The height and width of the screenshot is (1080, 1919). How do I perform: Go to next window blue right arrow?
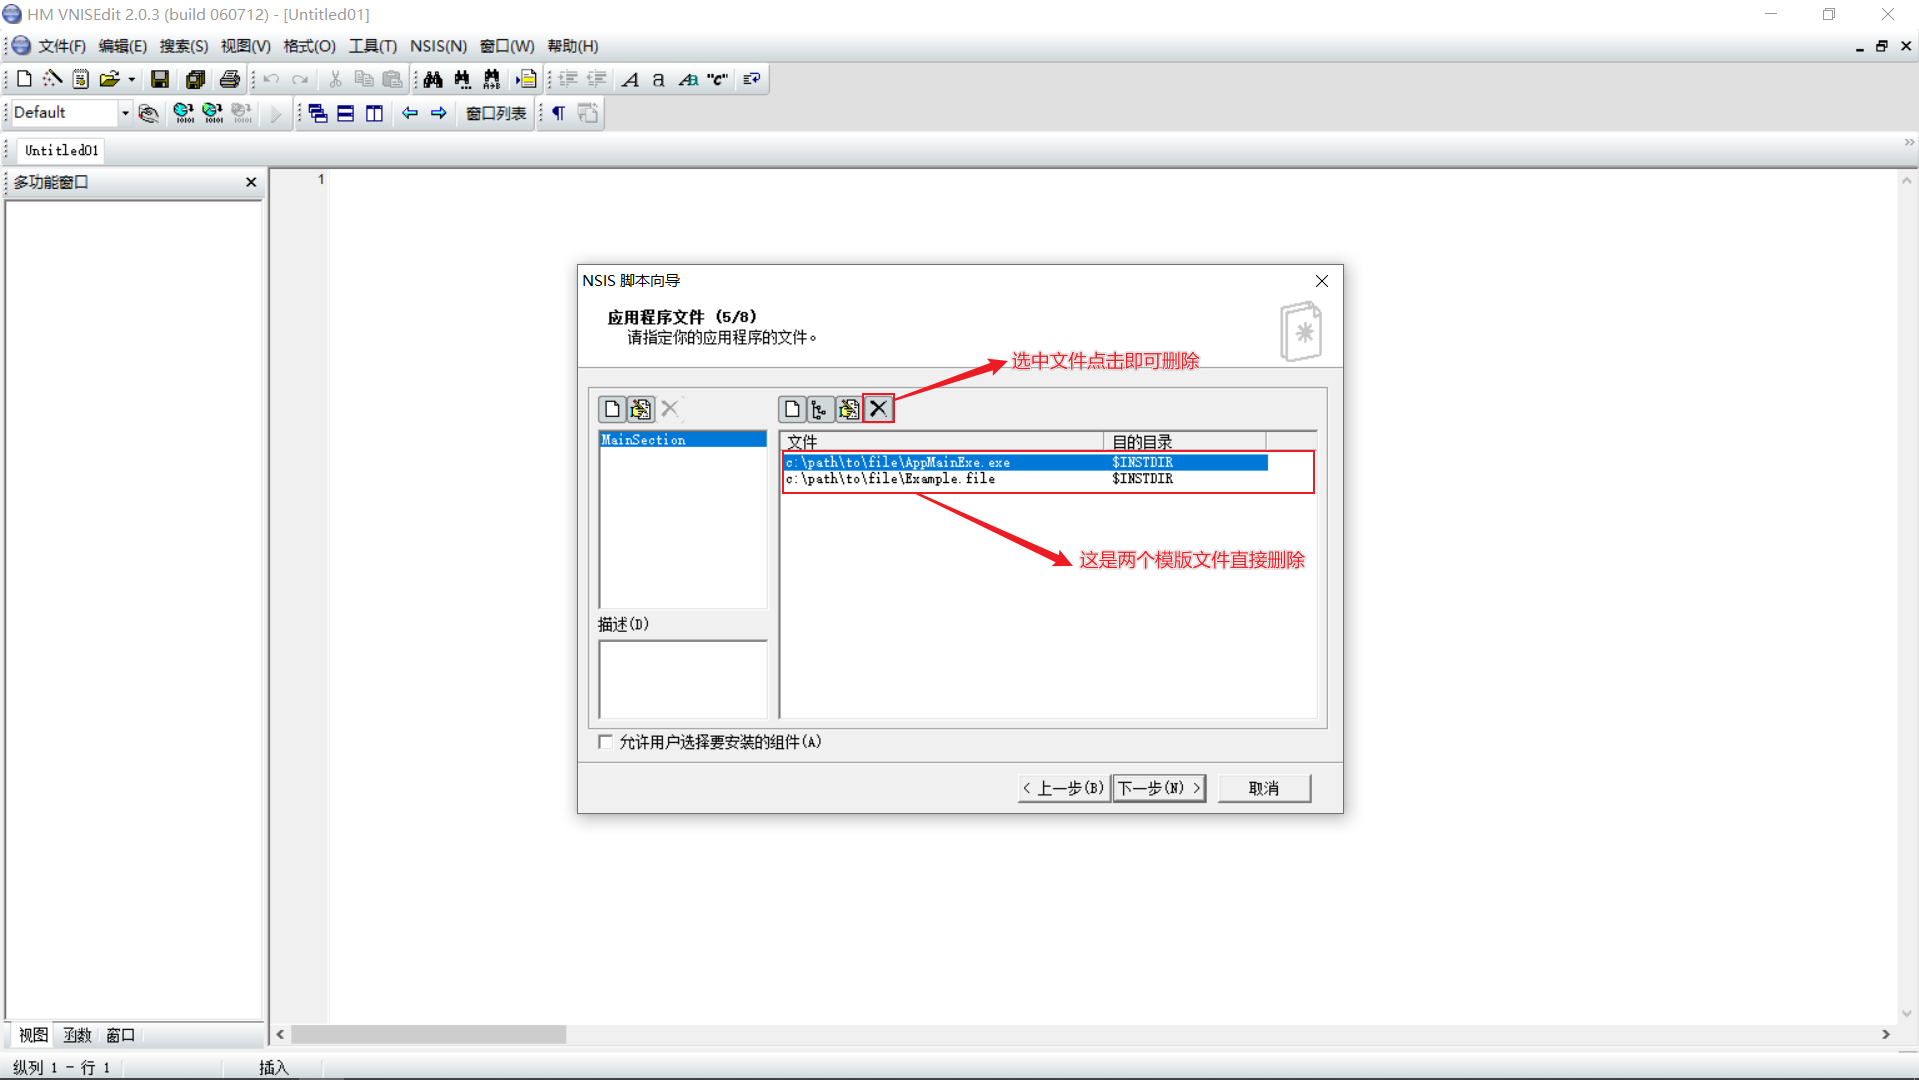tap(439, 113)
